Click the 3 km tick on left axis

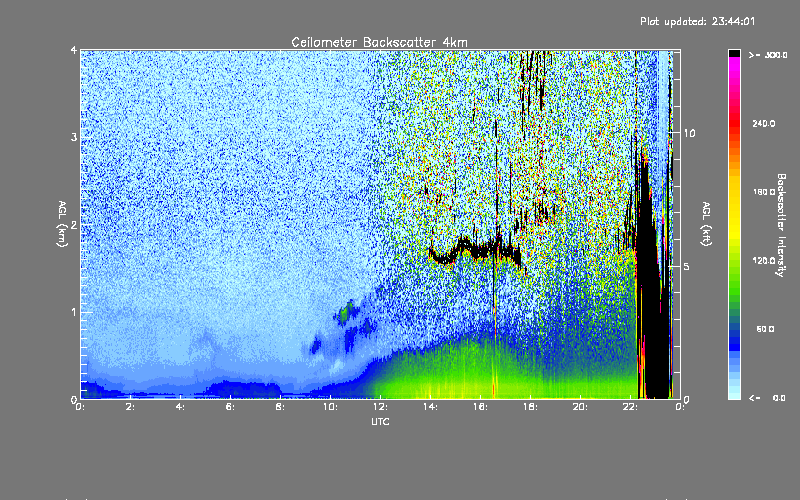(x=74, y=137)
